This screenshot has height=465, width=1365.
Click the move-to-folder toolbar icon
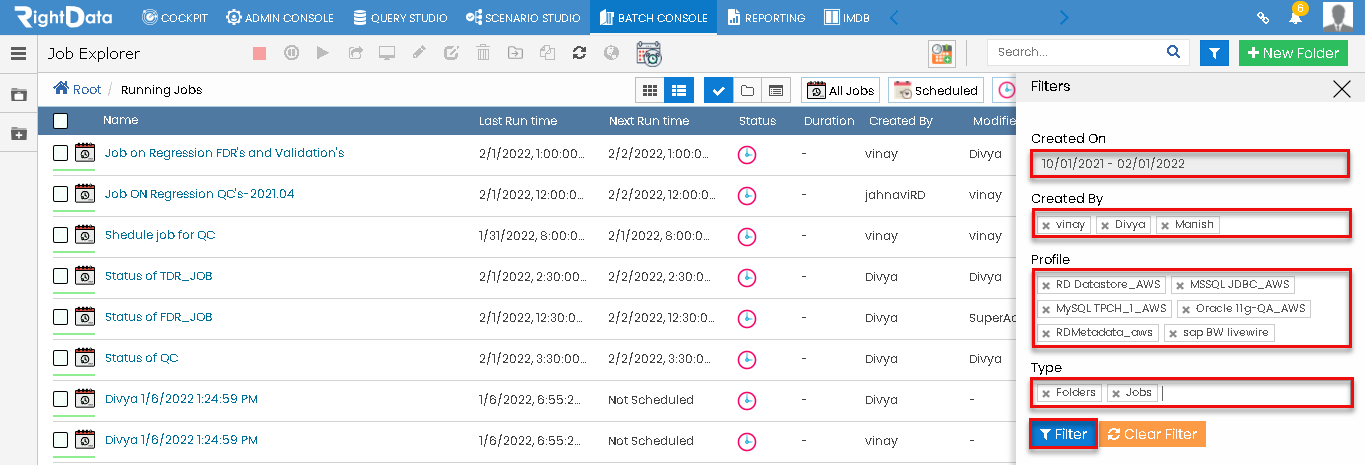(515, 53)
